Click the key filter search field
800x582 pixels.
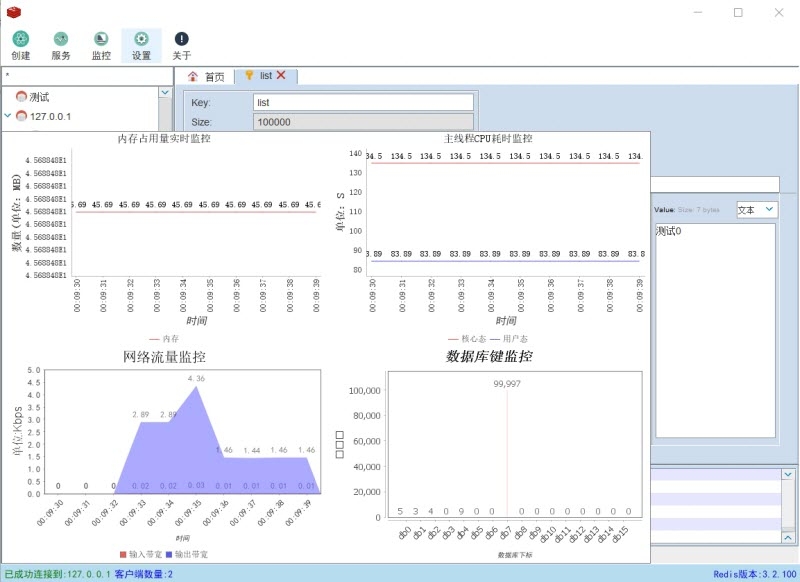tap(88, 75)
